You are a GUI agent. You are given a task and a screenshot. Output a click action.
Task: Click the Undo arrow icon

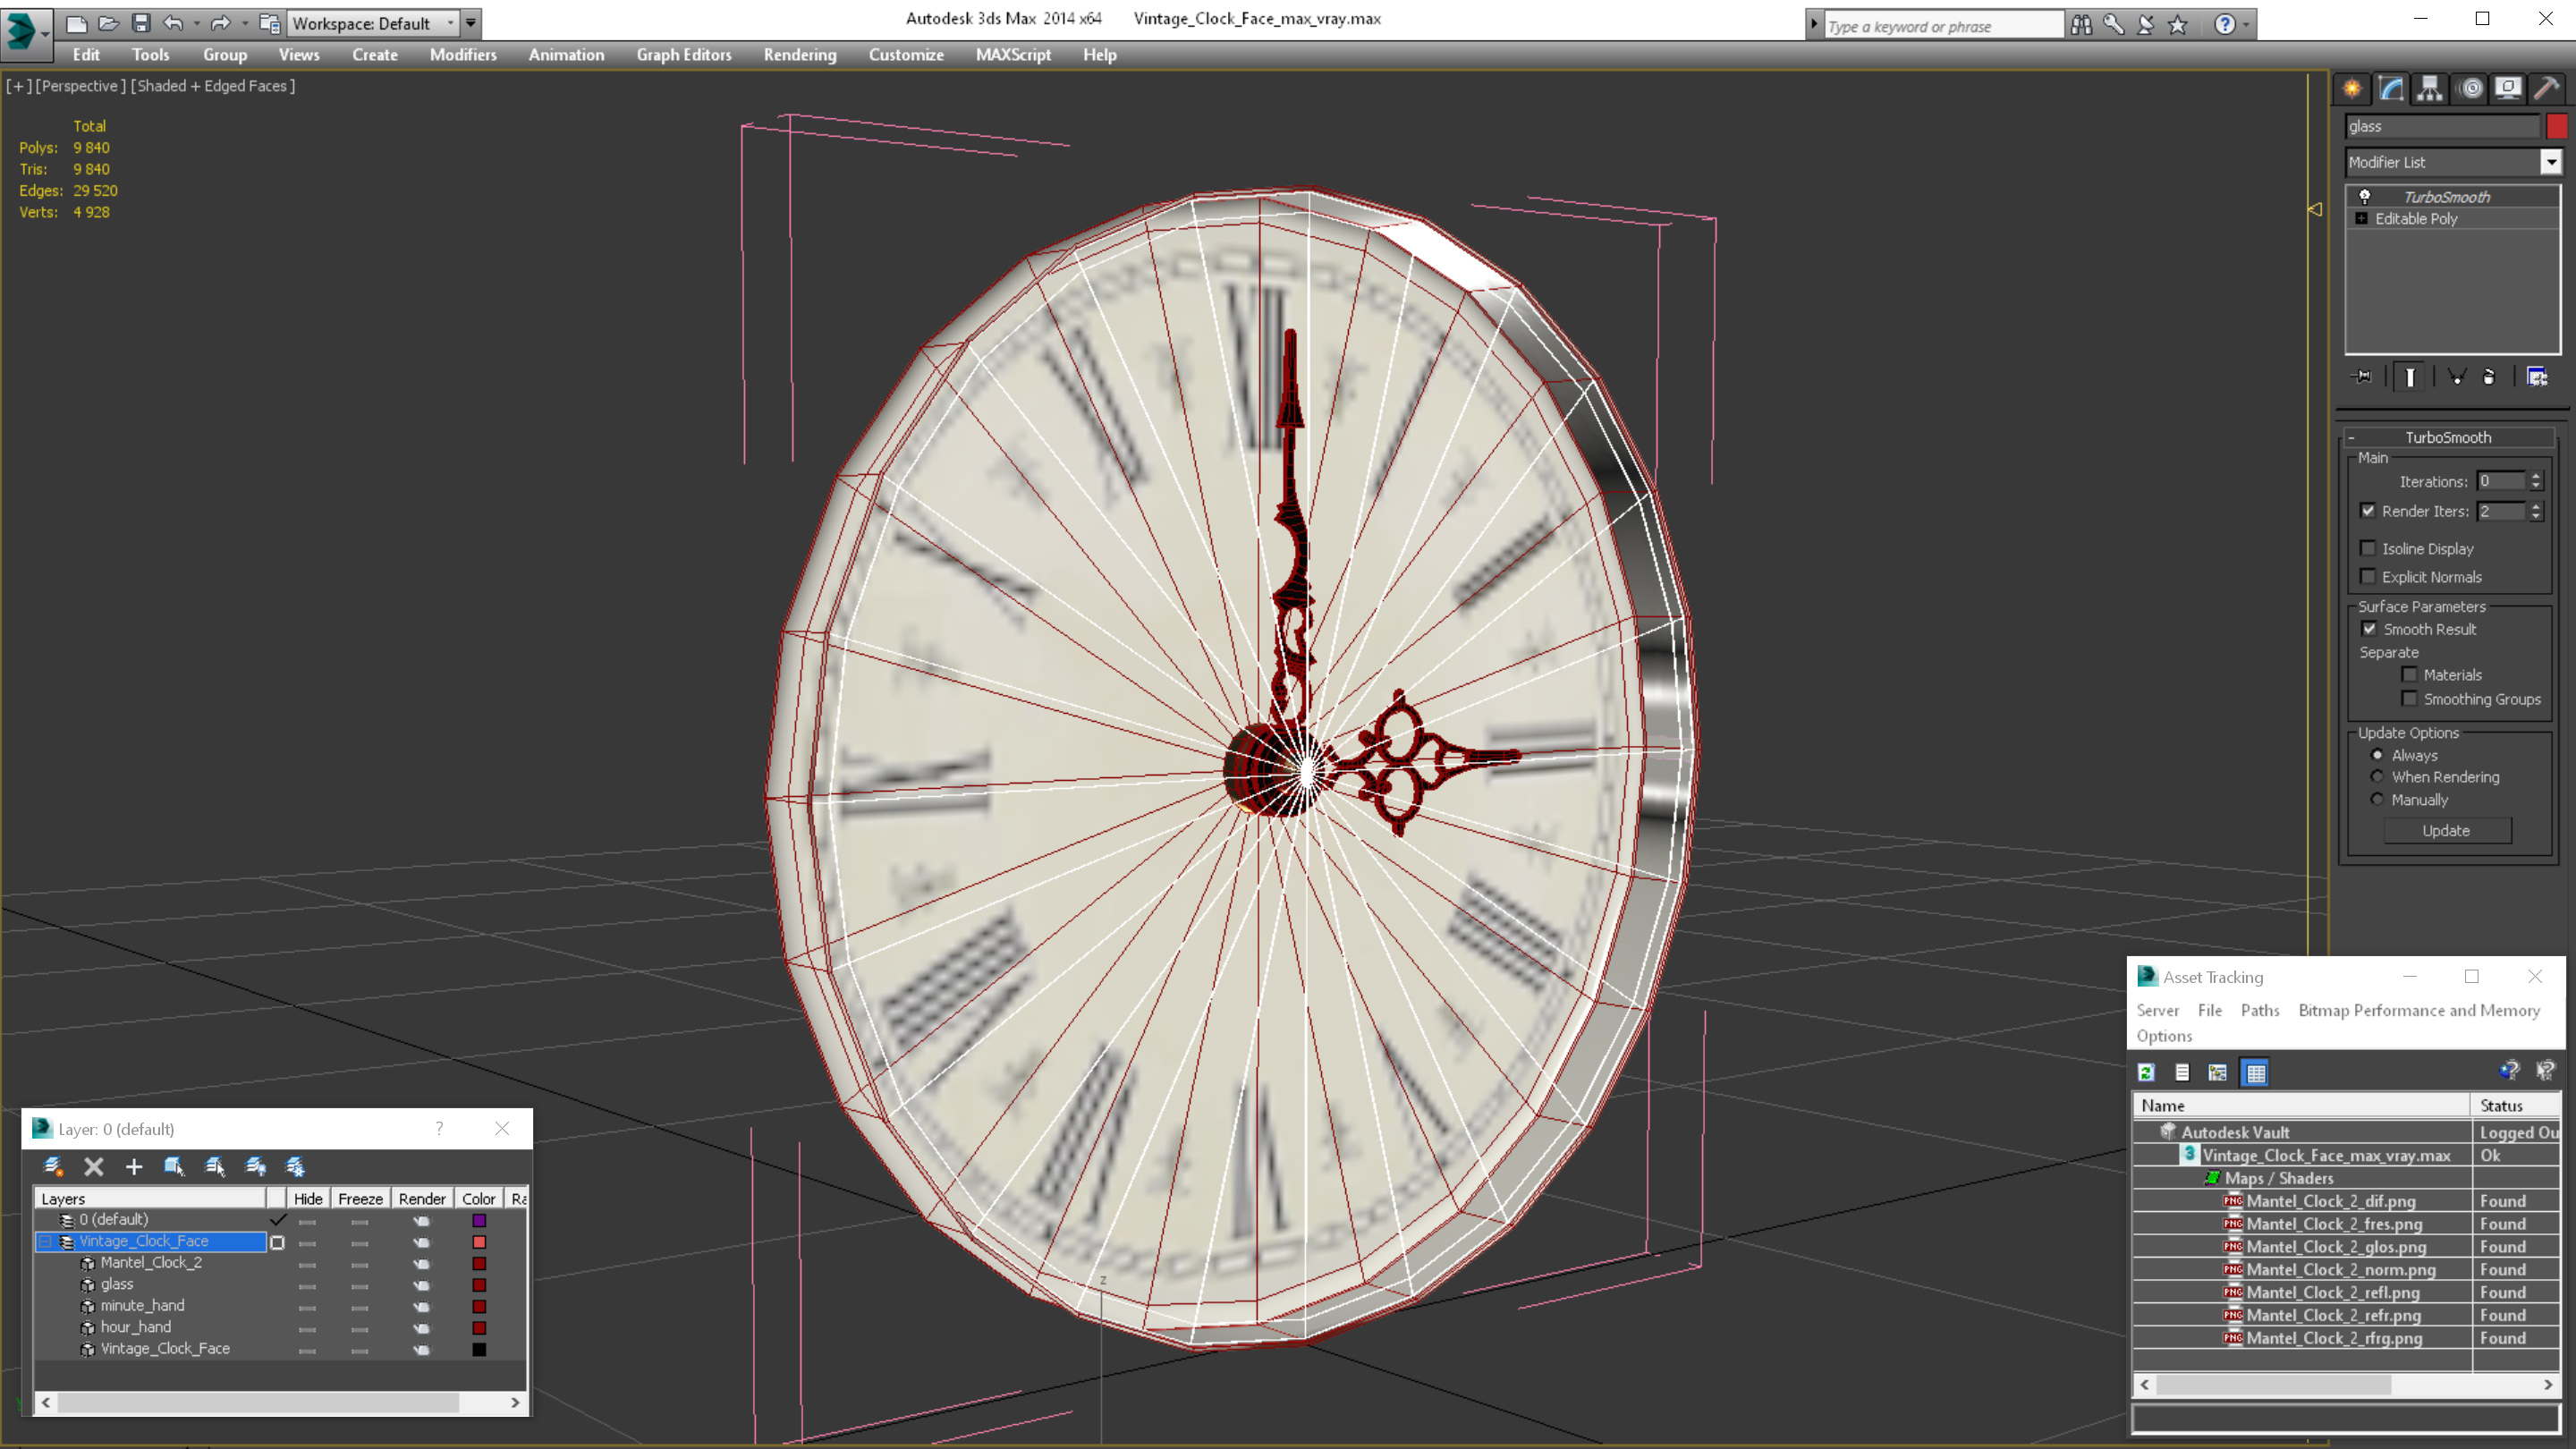[173, 23]
